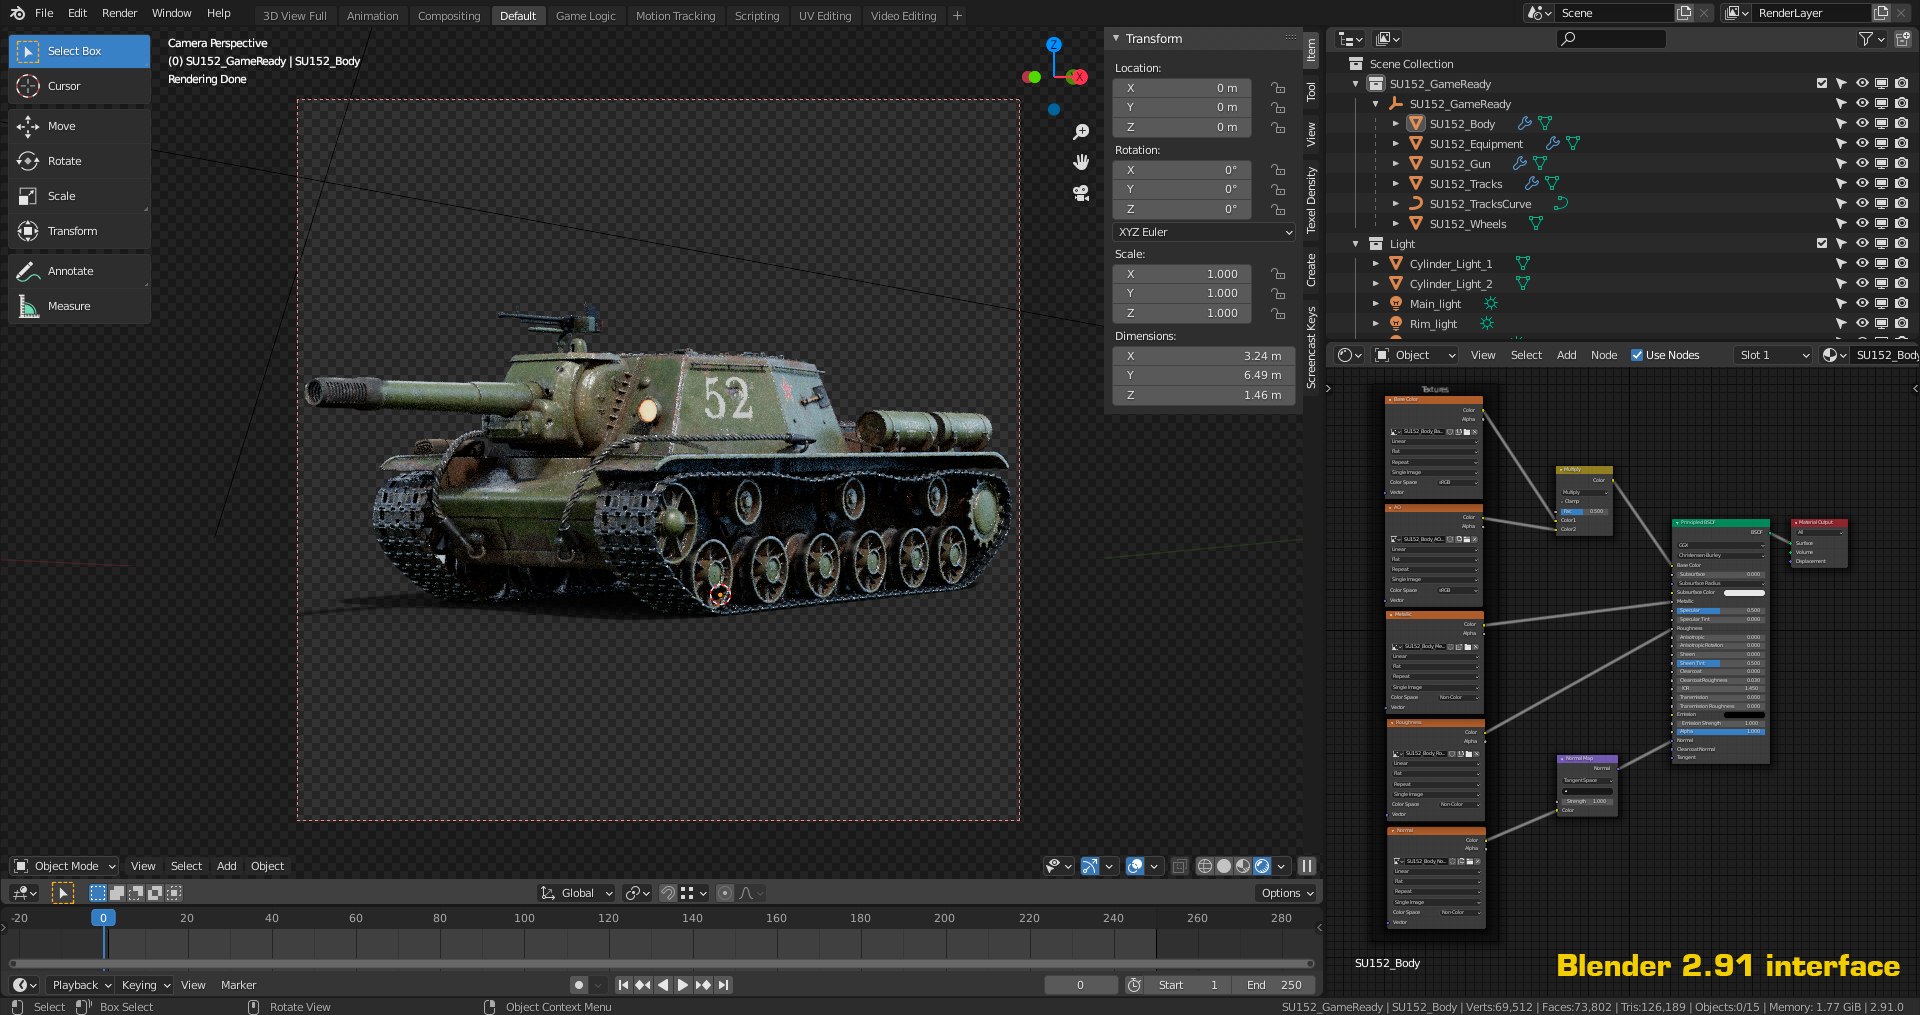Select the Measure tool
Screen dimensions: 1920x1015
pyautogui.click(x=79, y=306)
